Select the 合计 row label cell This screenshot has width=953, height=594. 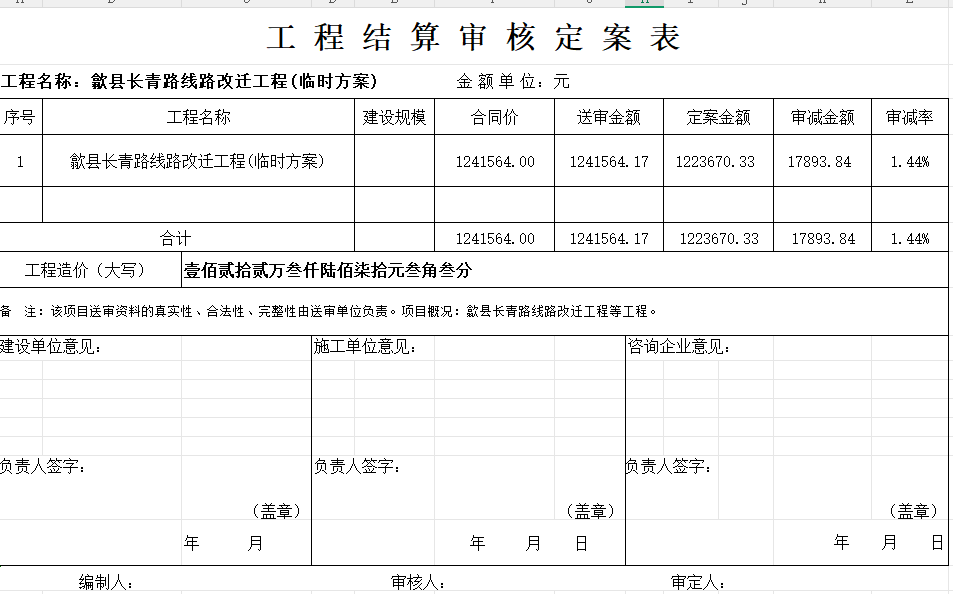[175, 238]
